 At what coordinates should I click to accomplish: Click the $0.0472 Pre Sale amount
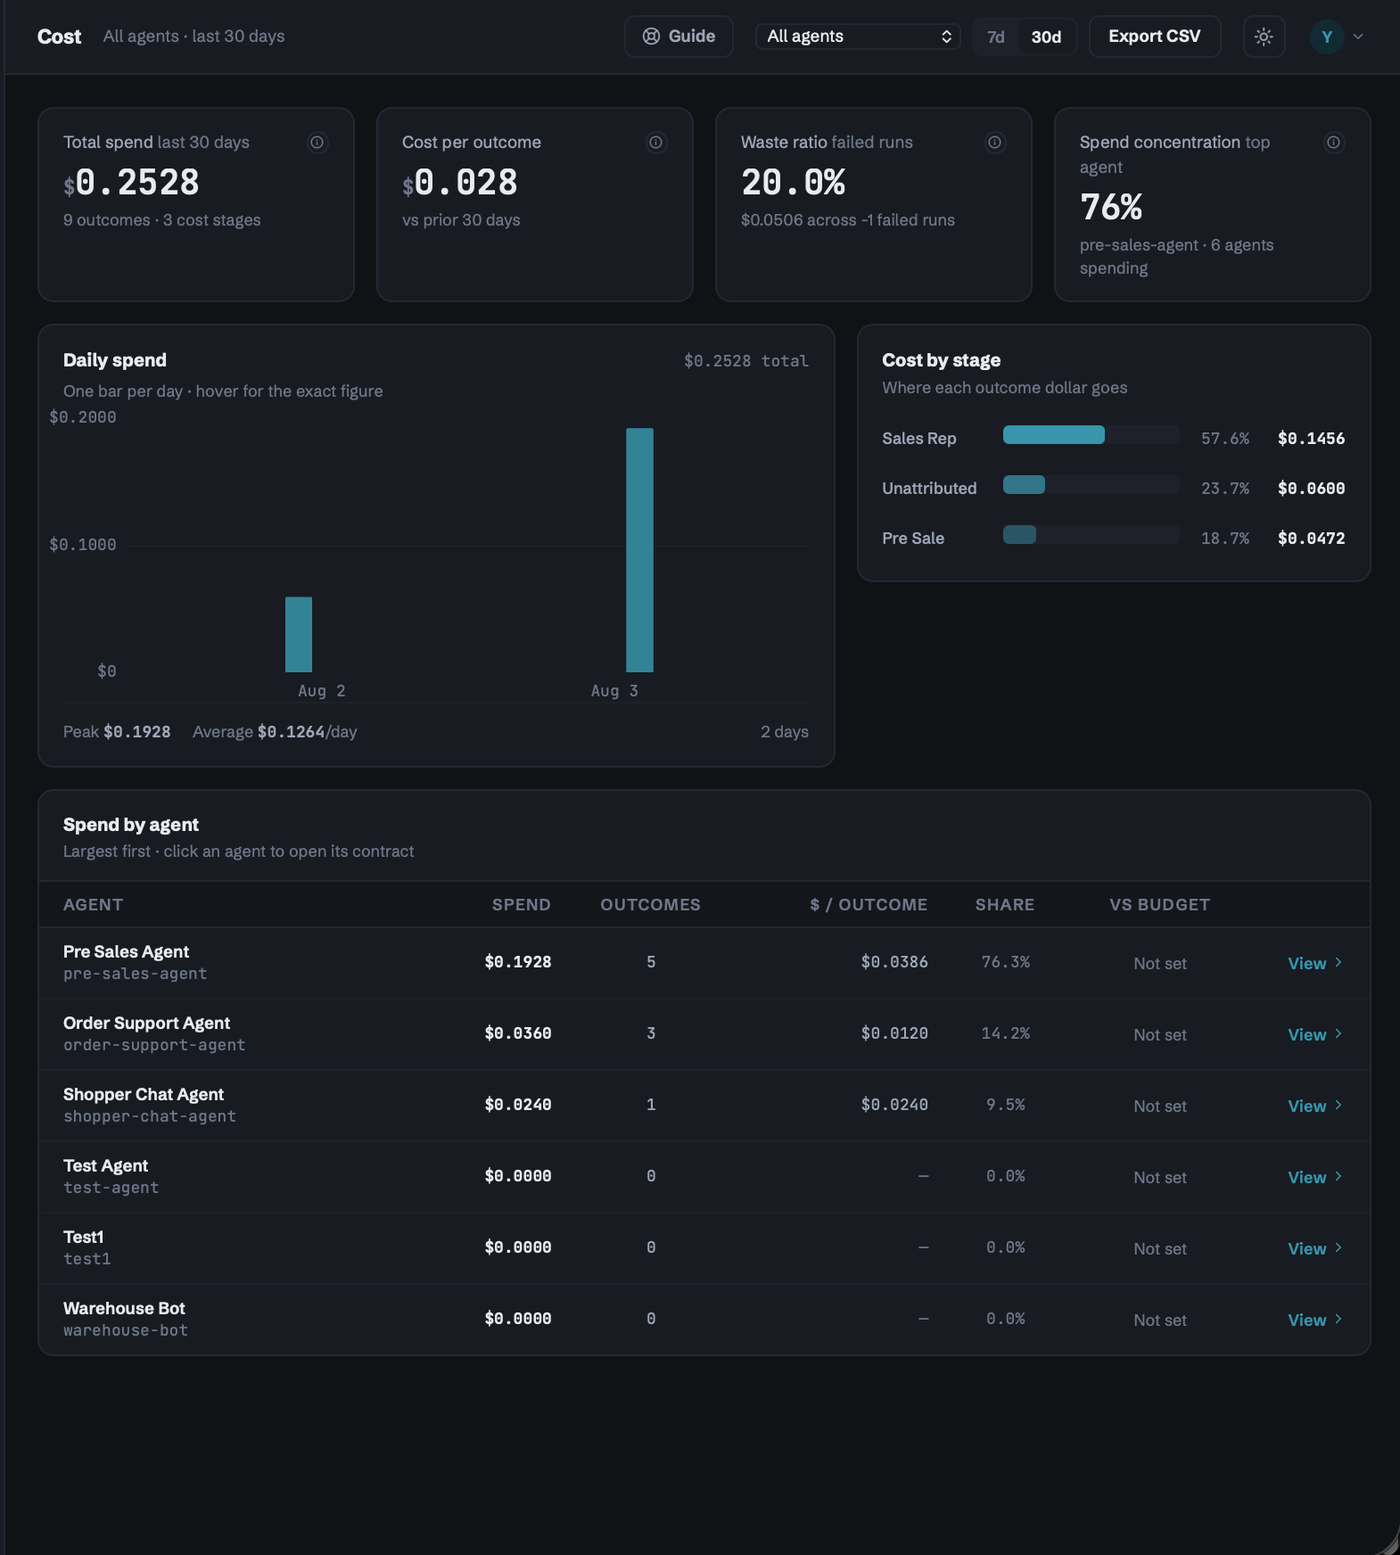[1311, 538]
